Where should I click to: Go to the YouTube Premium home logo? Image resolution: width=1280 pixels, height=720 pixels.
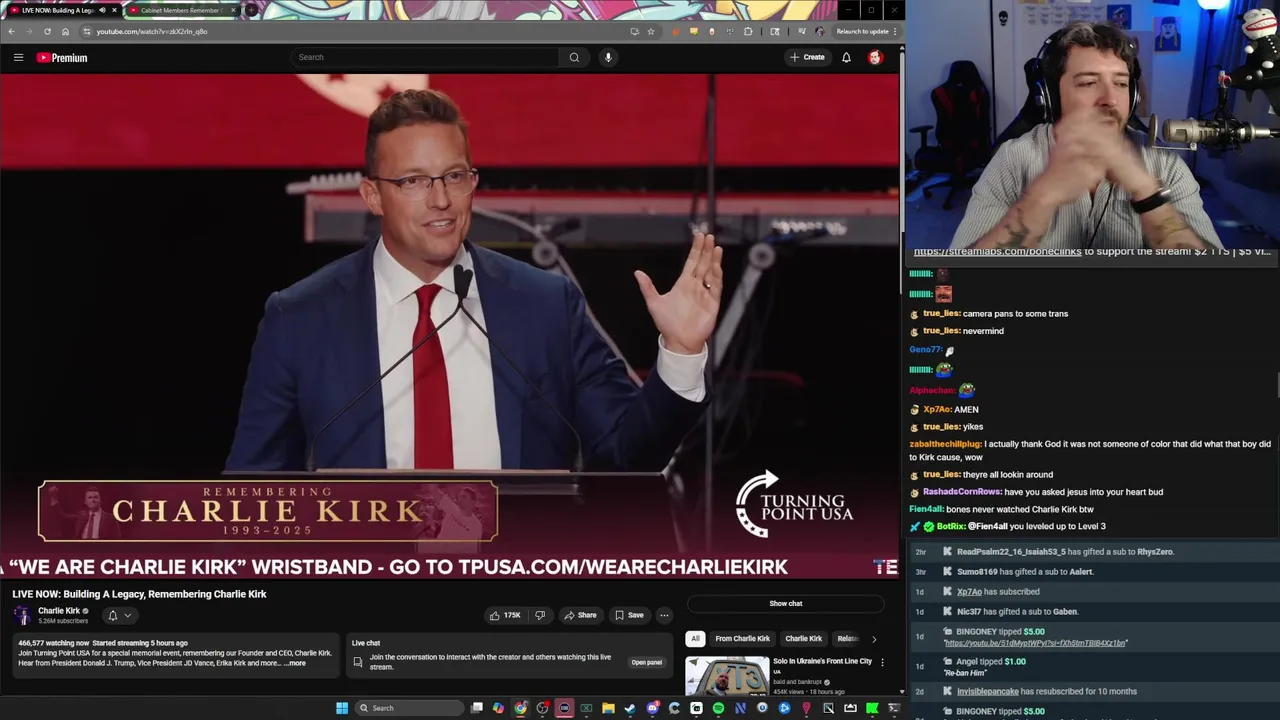(x=62, y=57)
